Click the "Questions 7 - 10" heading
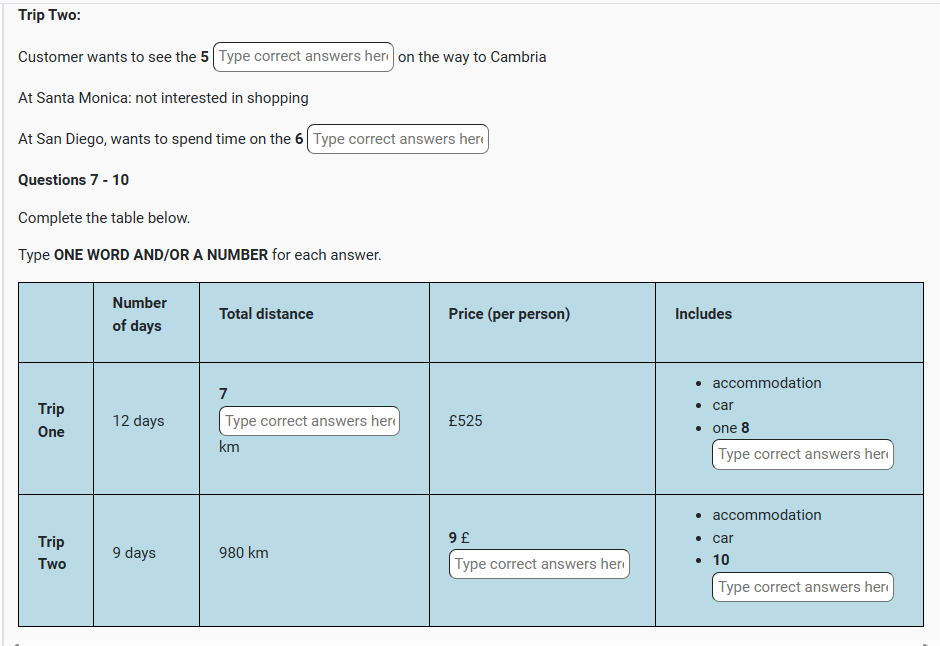Viewport: 940px width, 646px height. (73, 180)
